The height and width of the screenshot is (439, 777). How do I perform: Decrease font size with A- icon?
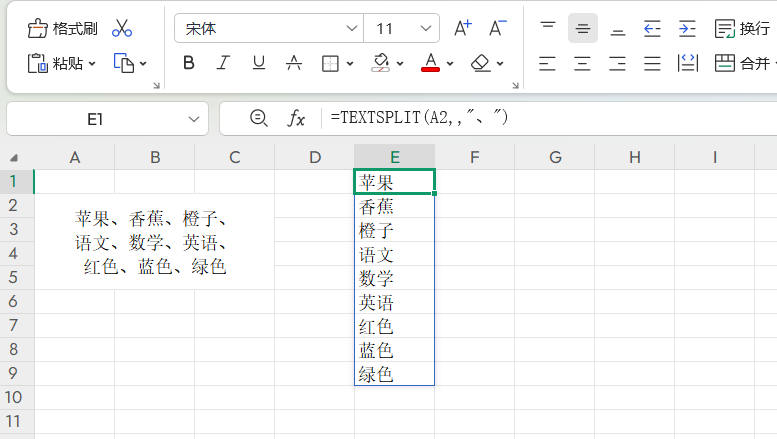pyautogui.click(x=497, y=28)
